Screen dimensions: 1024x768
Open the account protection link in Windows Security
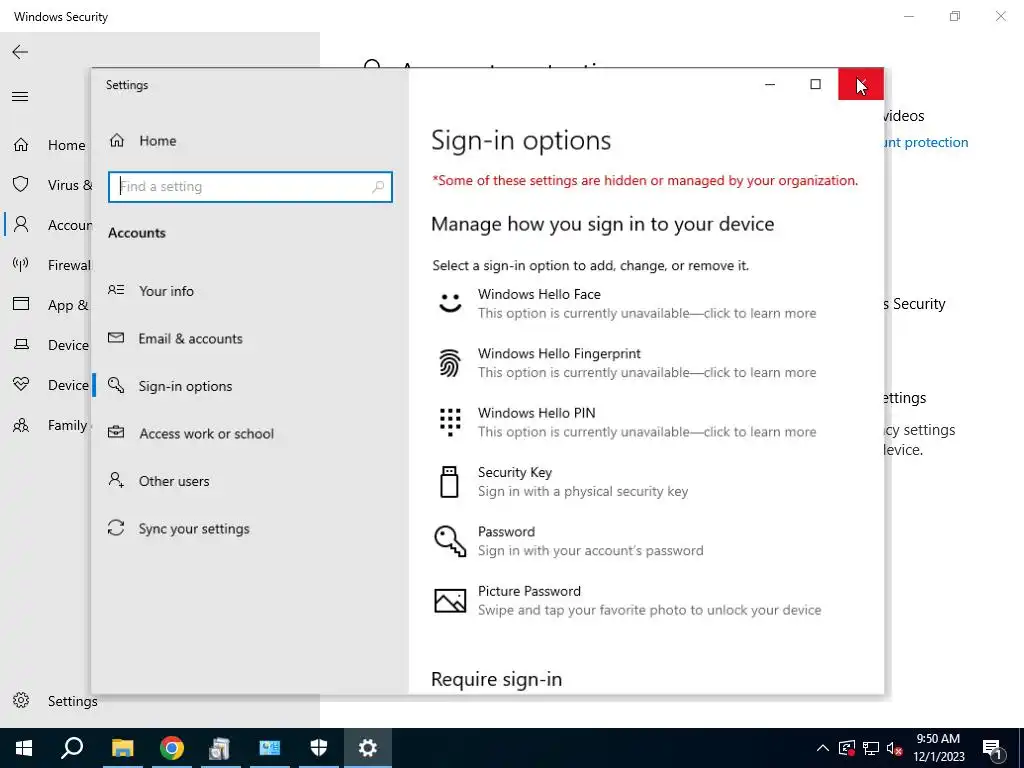pos(926,142)
